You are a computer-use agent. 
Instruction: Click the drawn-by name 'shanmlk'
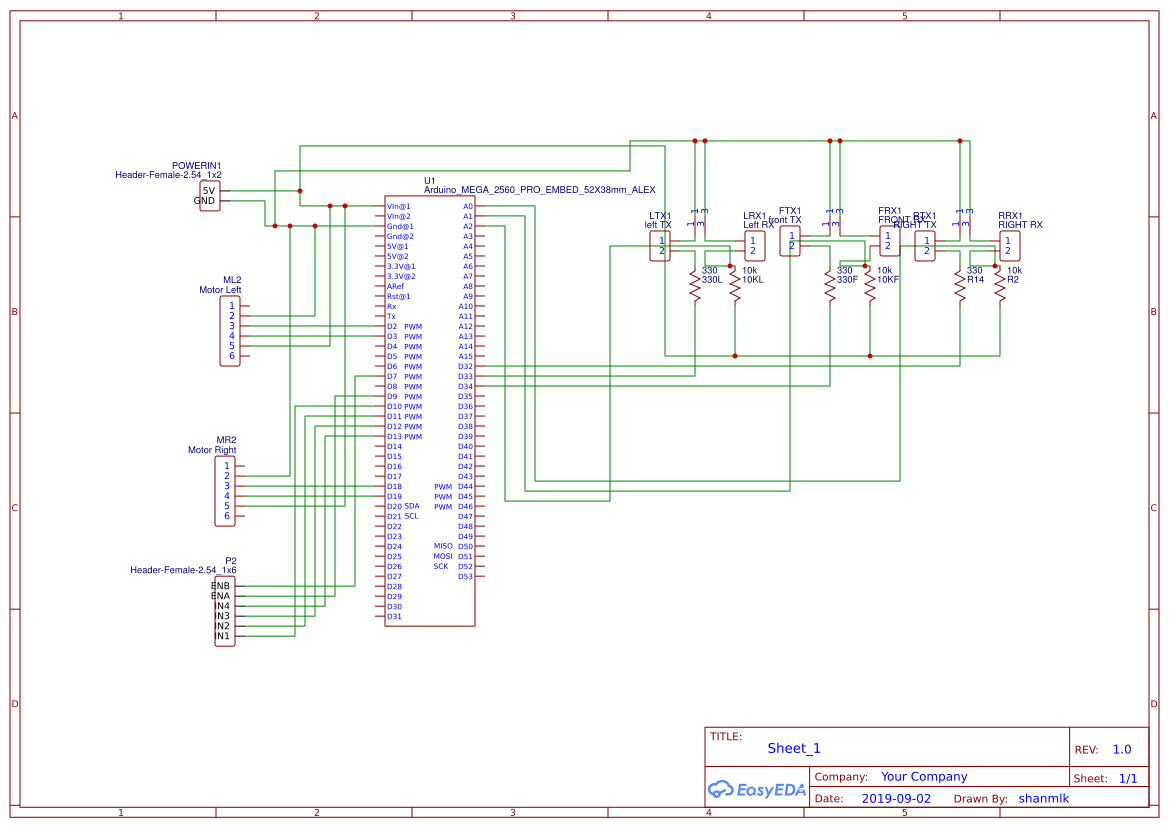coord(1044,798)
